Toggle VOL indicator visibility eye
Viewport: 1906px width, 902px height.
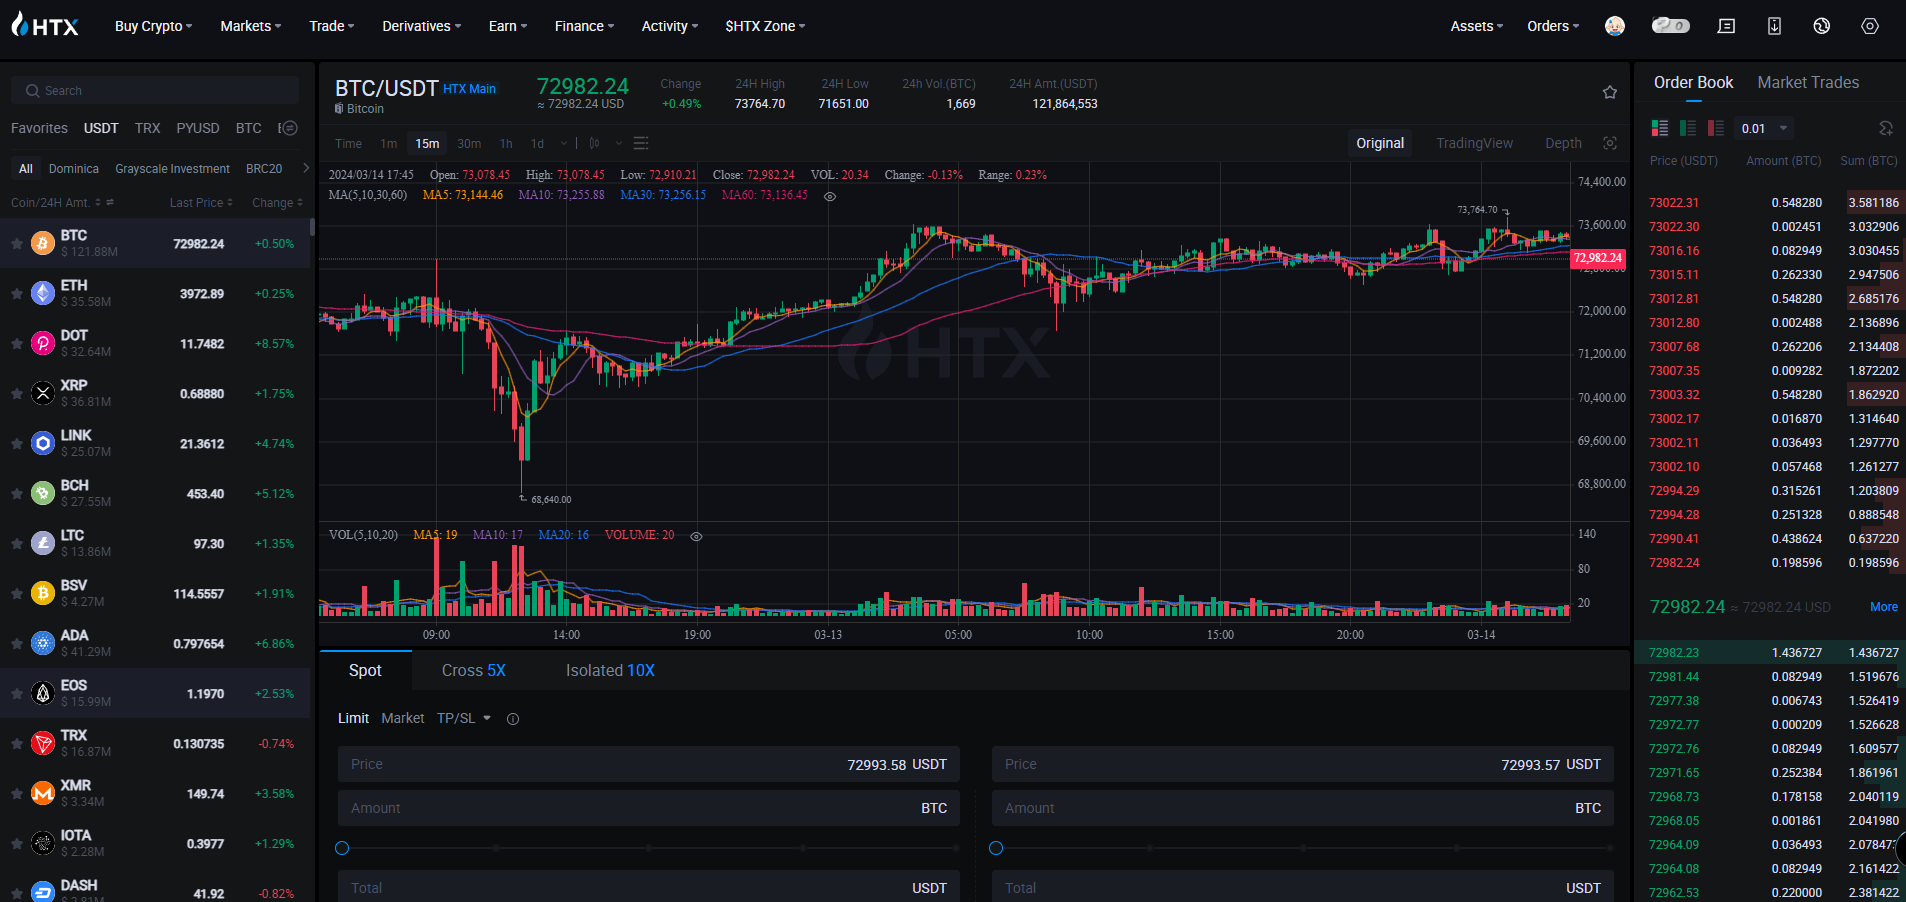point(697,536)
